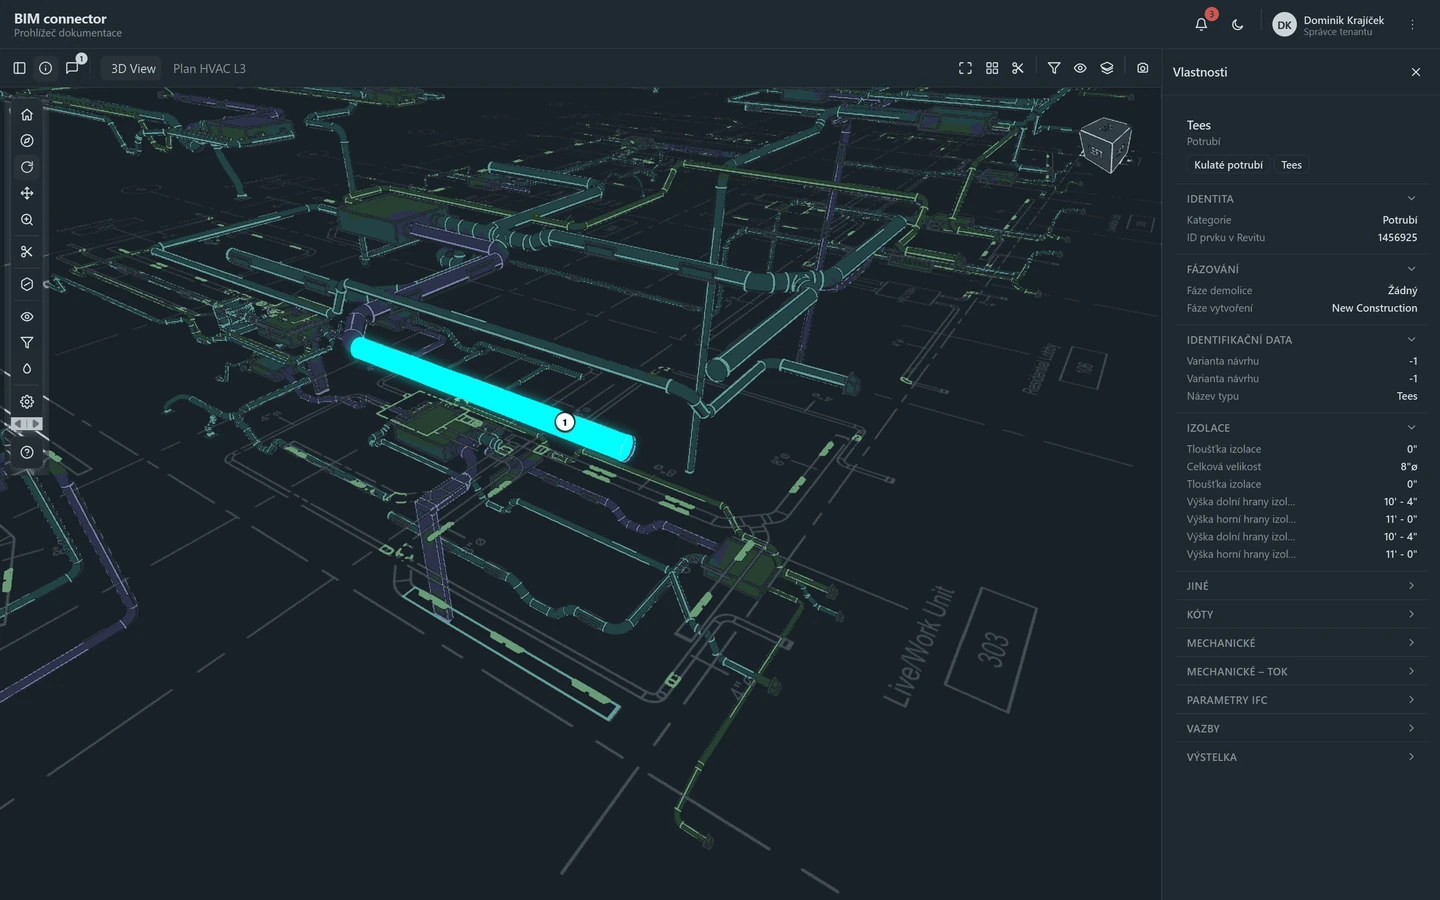Viewport: 1440px width, 900px height.
Task: Expand the VAZBY section
Action: pos(1301,729)
